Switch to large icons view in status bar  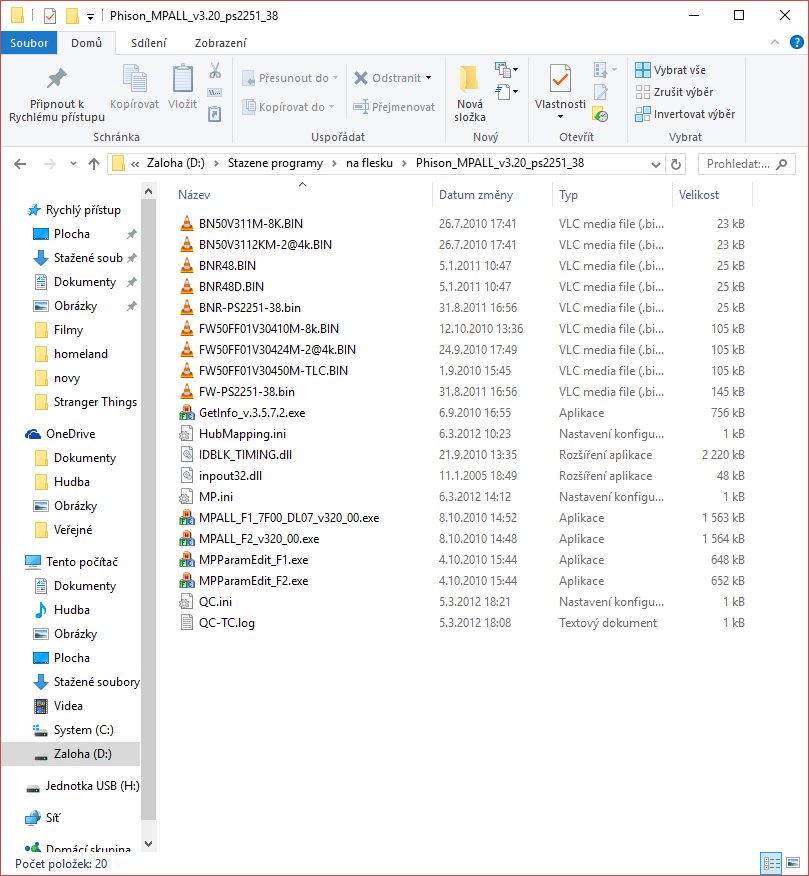[793, 863]
